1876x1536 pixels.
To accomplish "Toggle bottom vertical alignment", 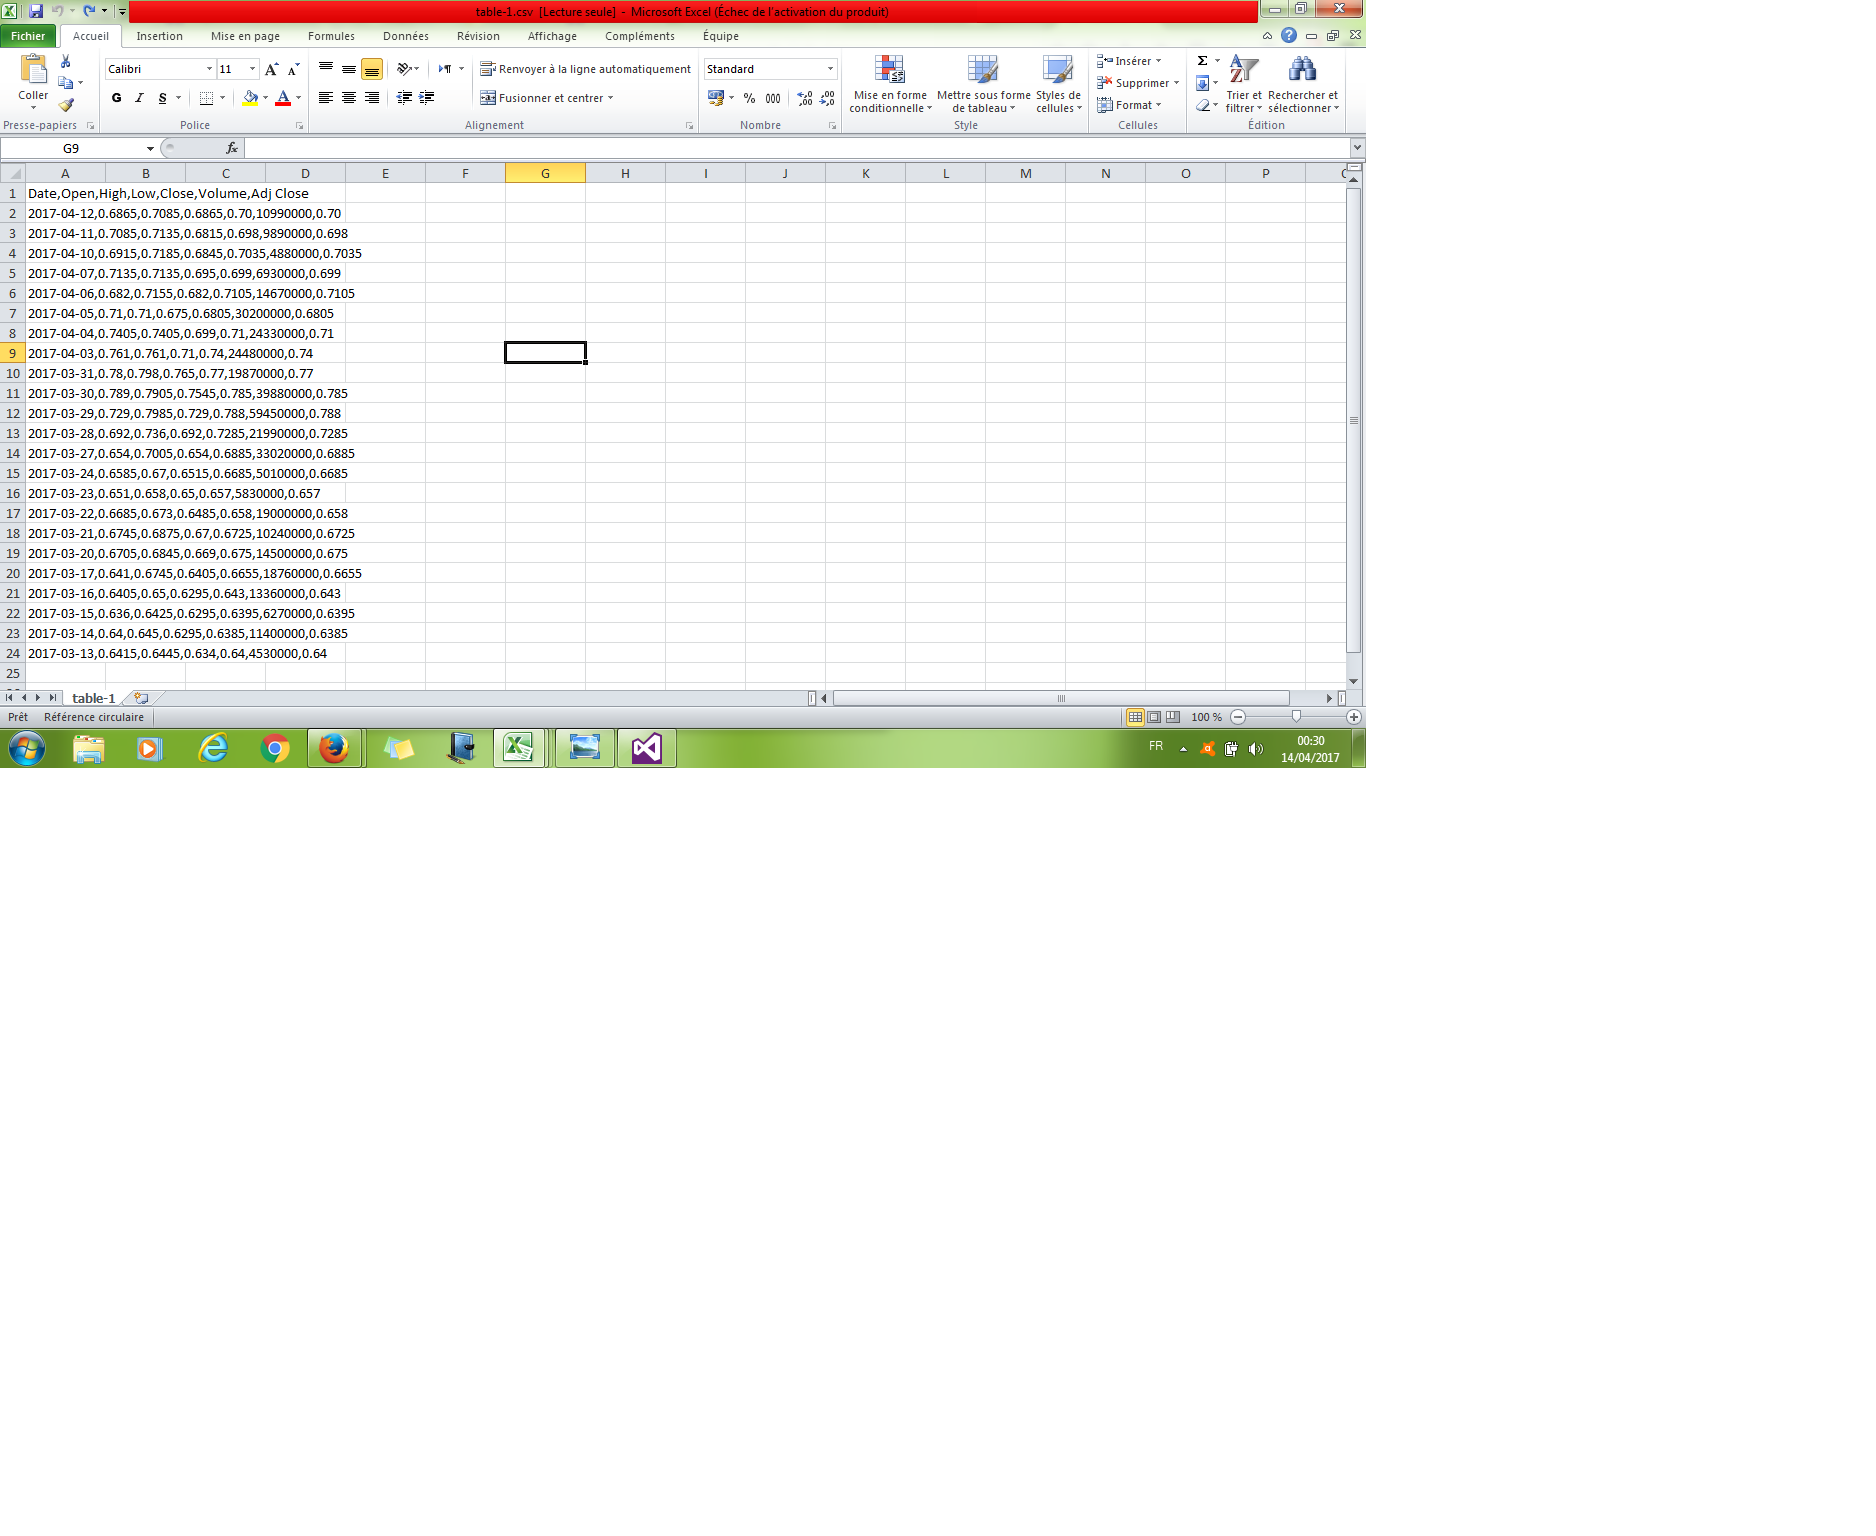I will (372, 69).
